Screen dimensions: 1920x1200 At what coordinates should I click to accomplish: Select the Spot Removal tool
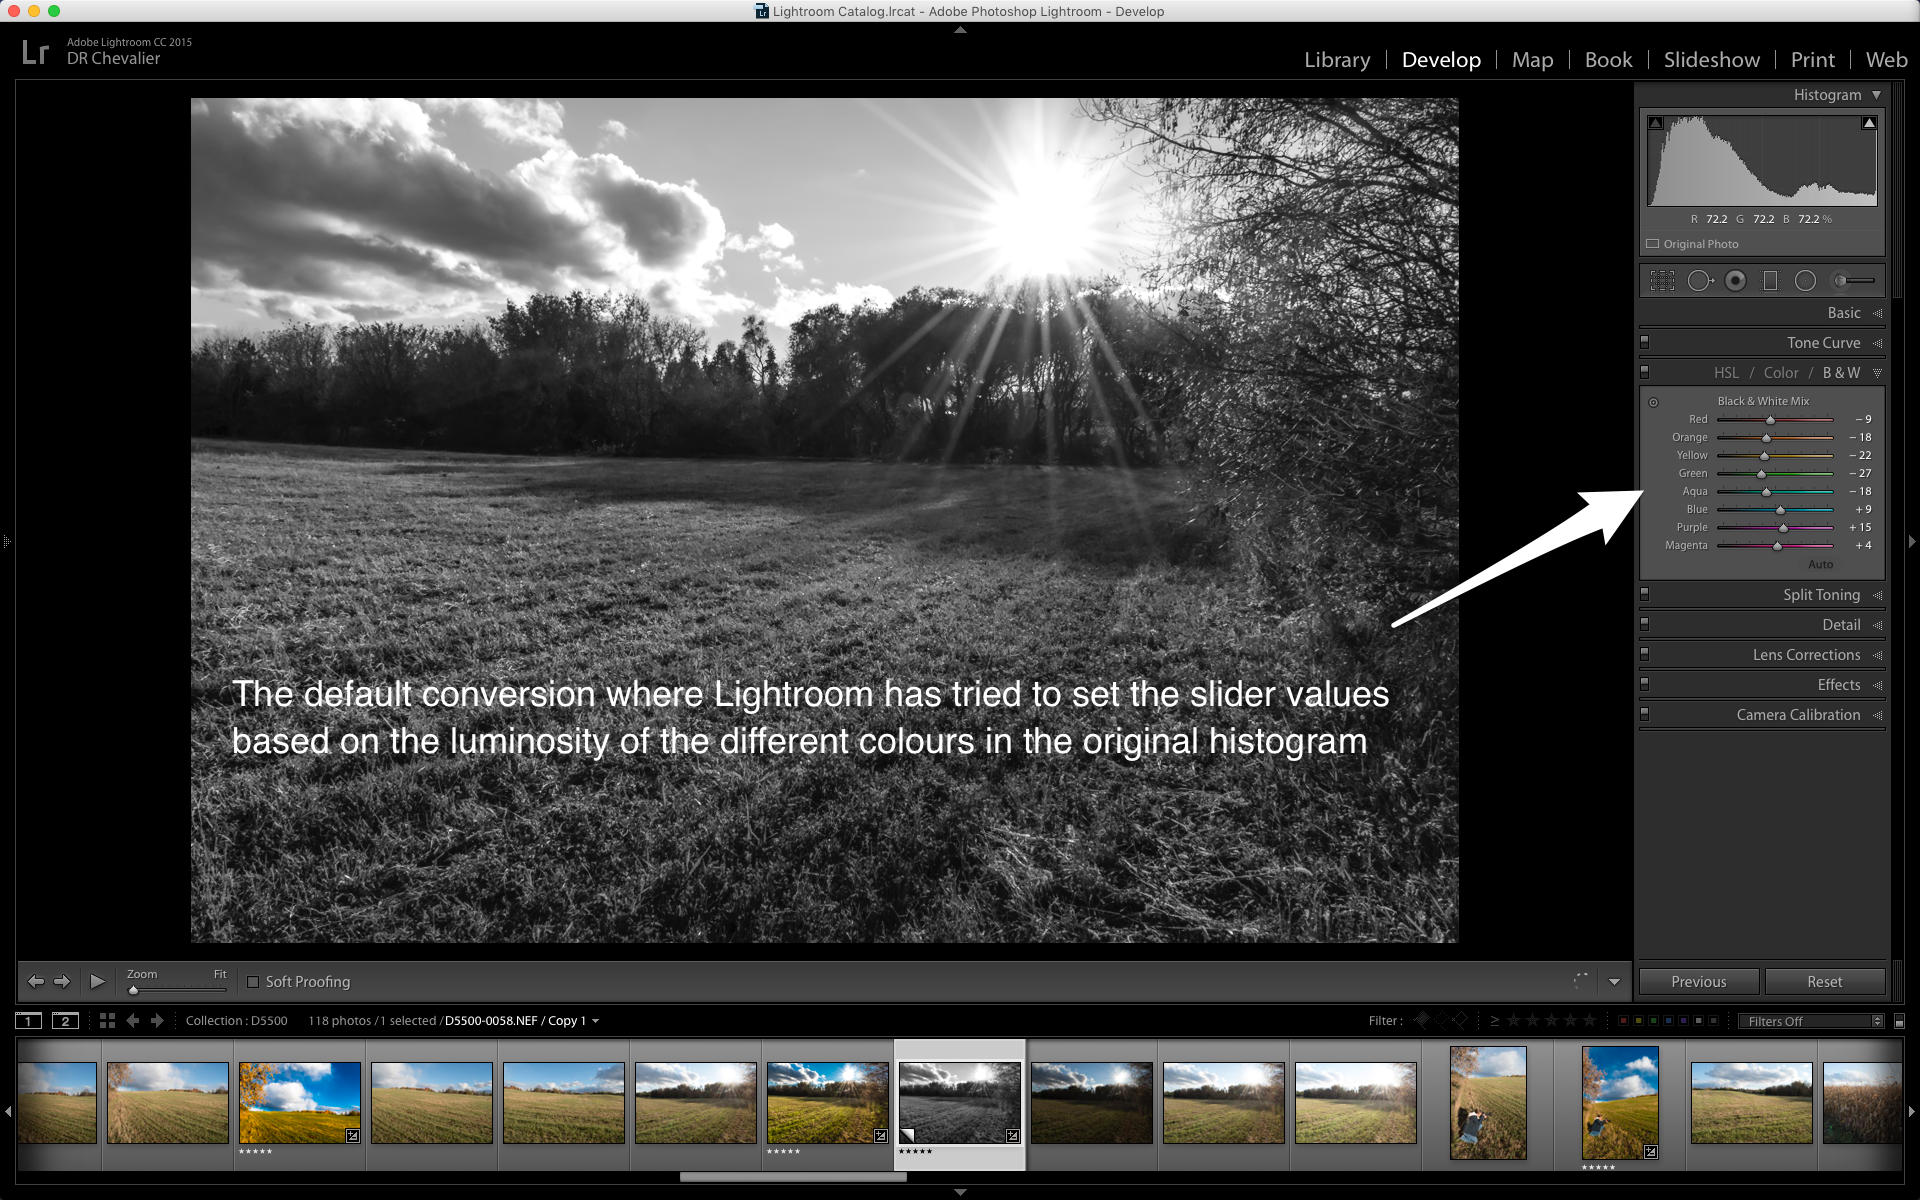pyautogui.click(x=1701, y=280)
